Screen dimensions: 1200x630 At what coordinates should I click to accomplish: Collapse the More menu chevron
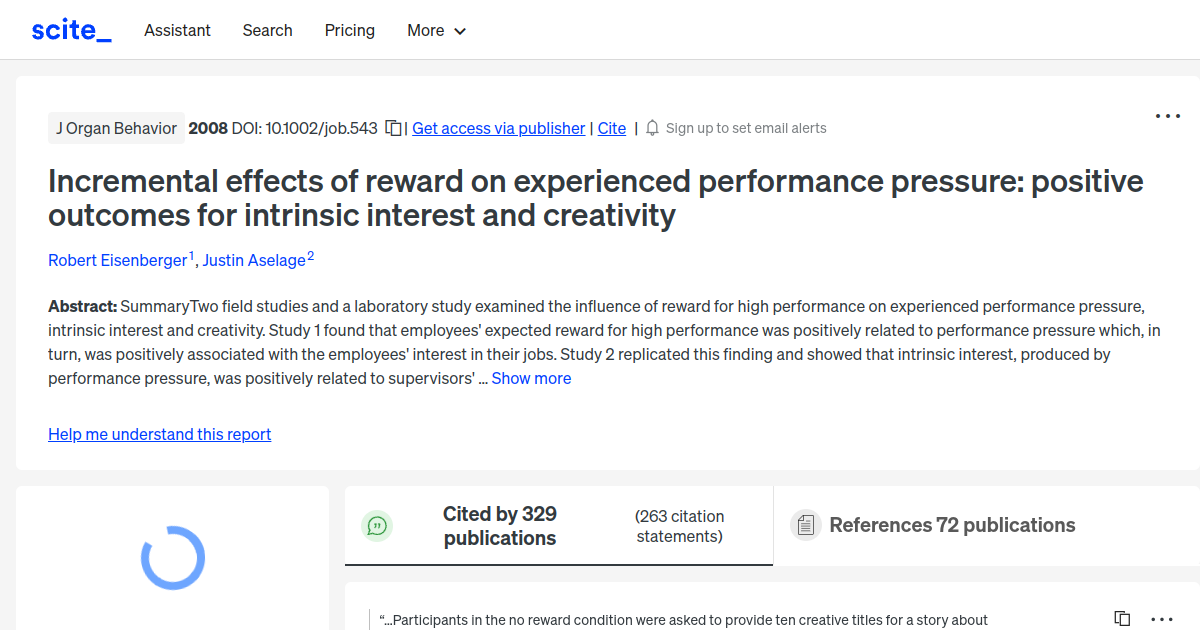461,31
